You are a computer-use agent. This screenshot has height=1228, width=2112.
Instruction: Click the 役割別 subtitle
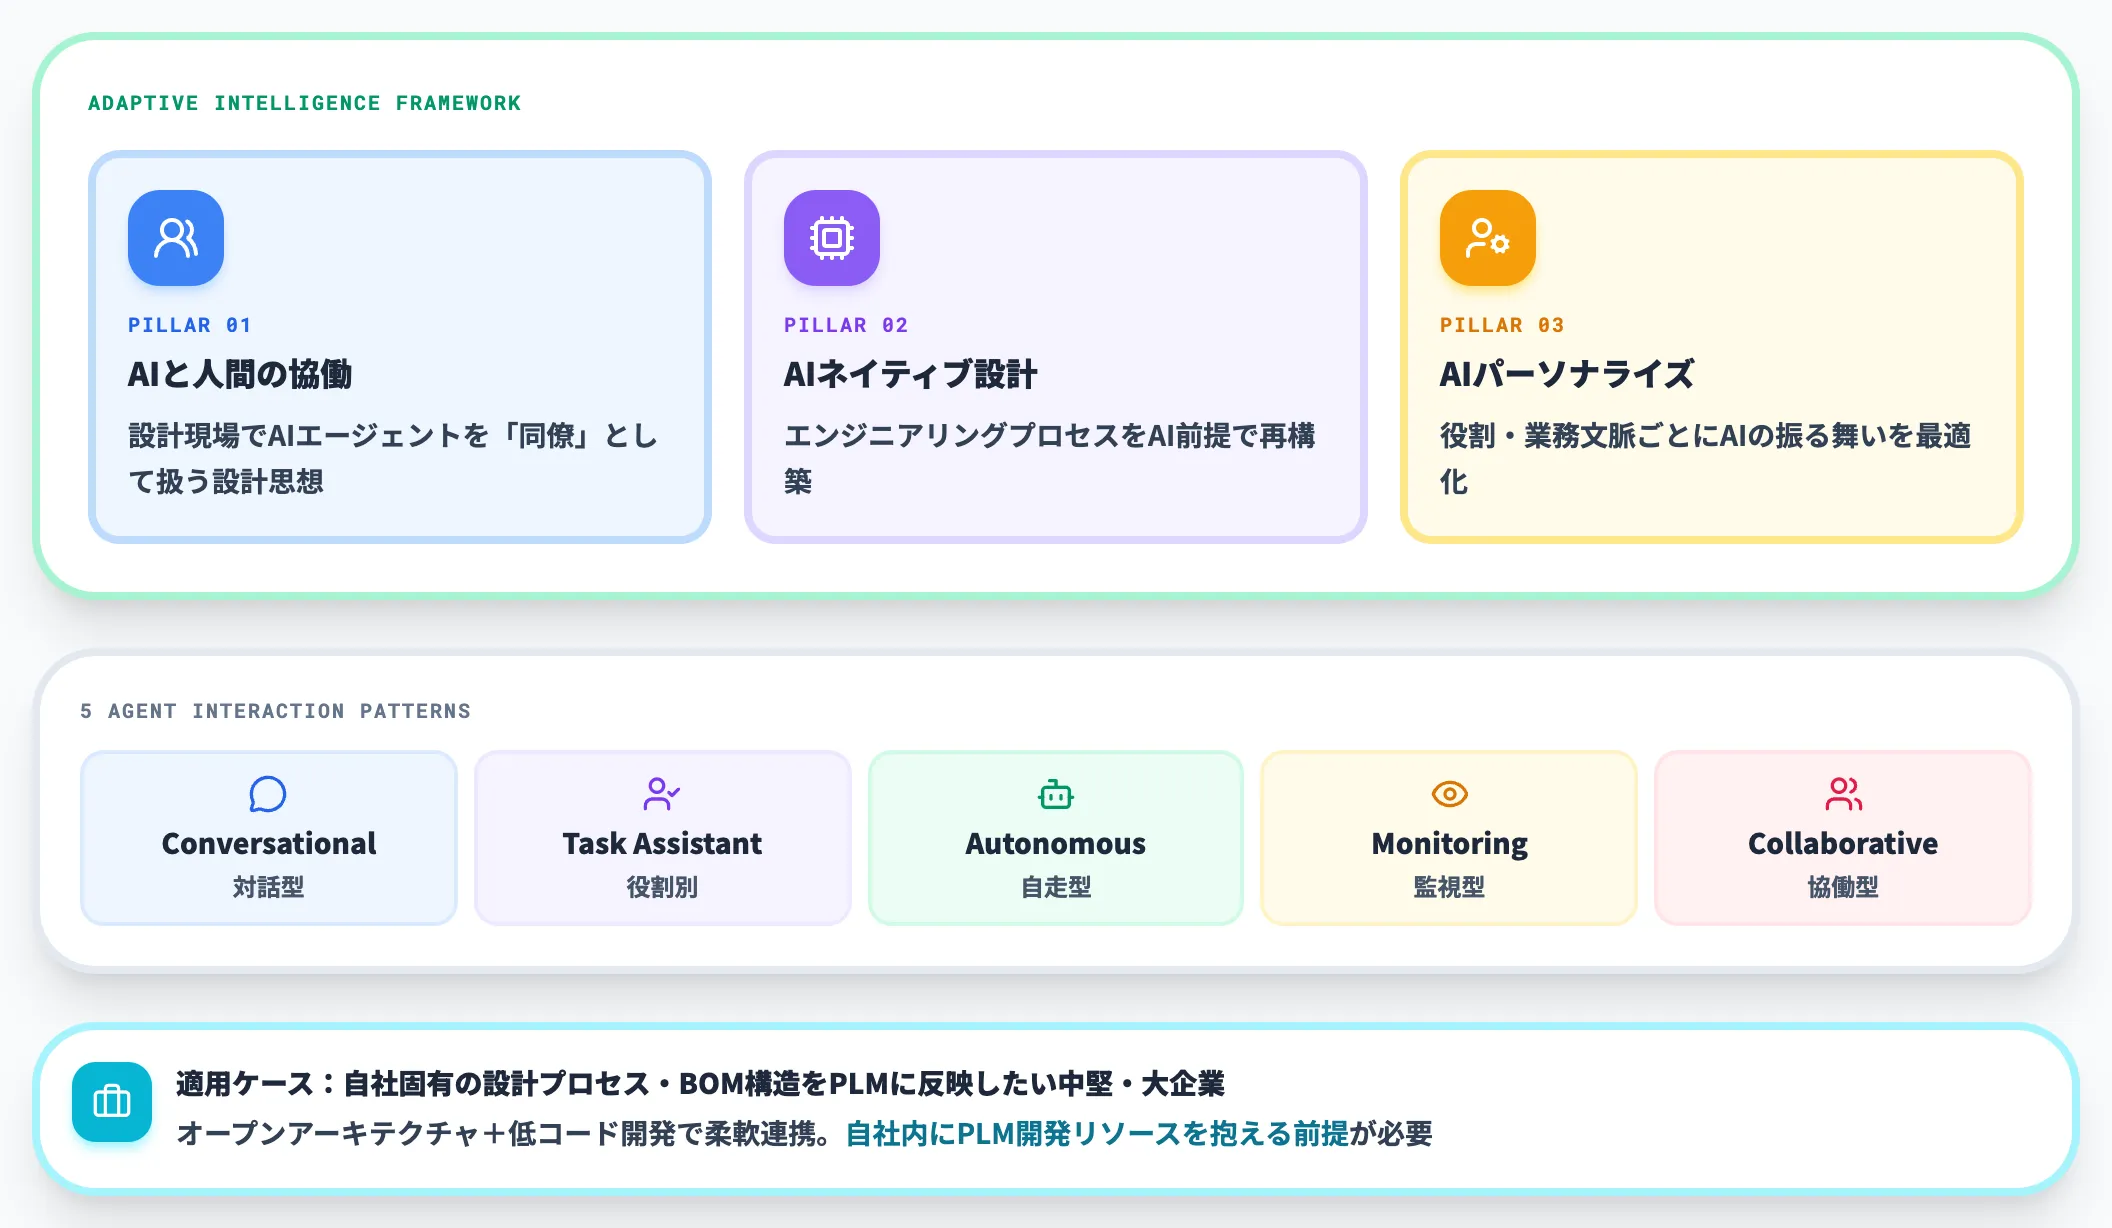(x=662, y=887)
